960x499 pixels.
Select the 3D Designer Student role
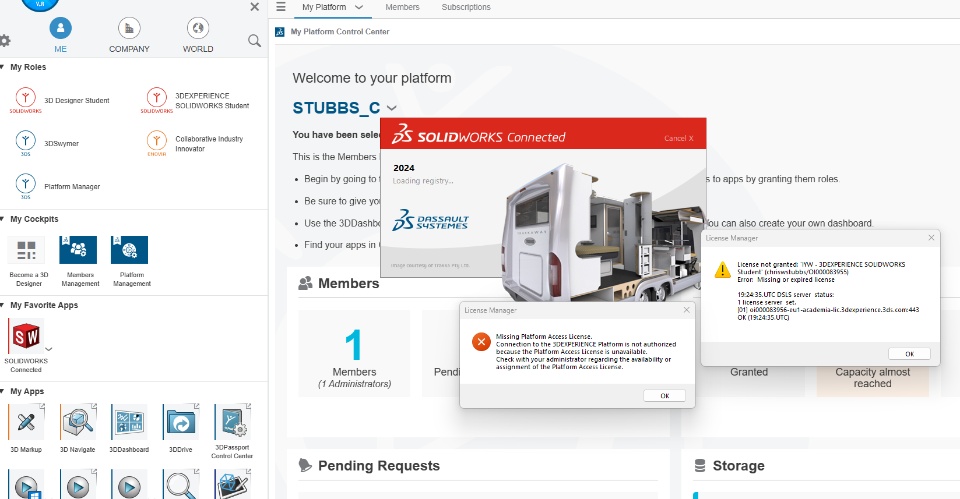(x=60, y=100)
